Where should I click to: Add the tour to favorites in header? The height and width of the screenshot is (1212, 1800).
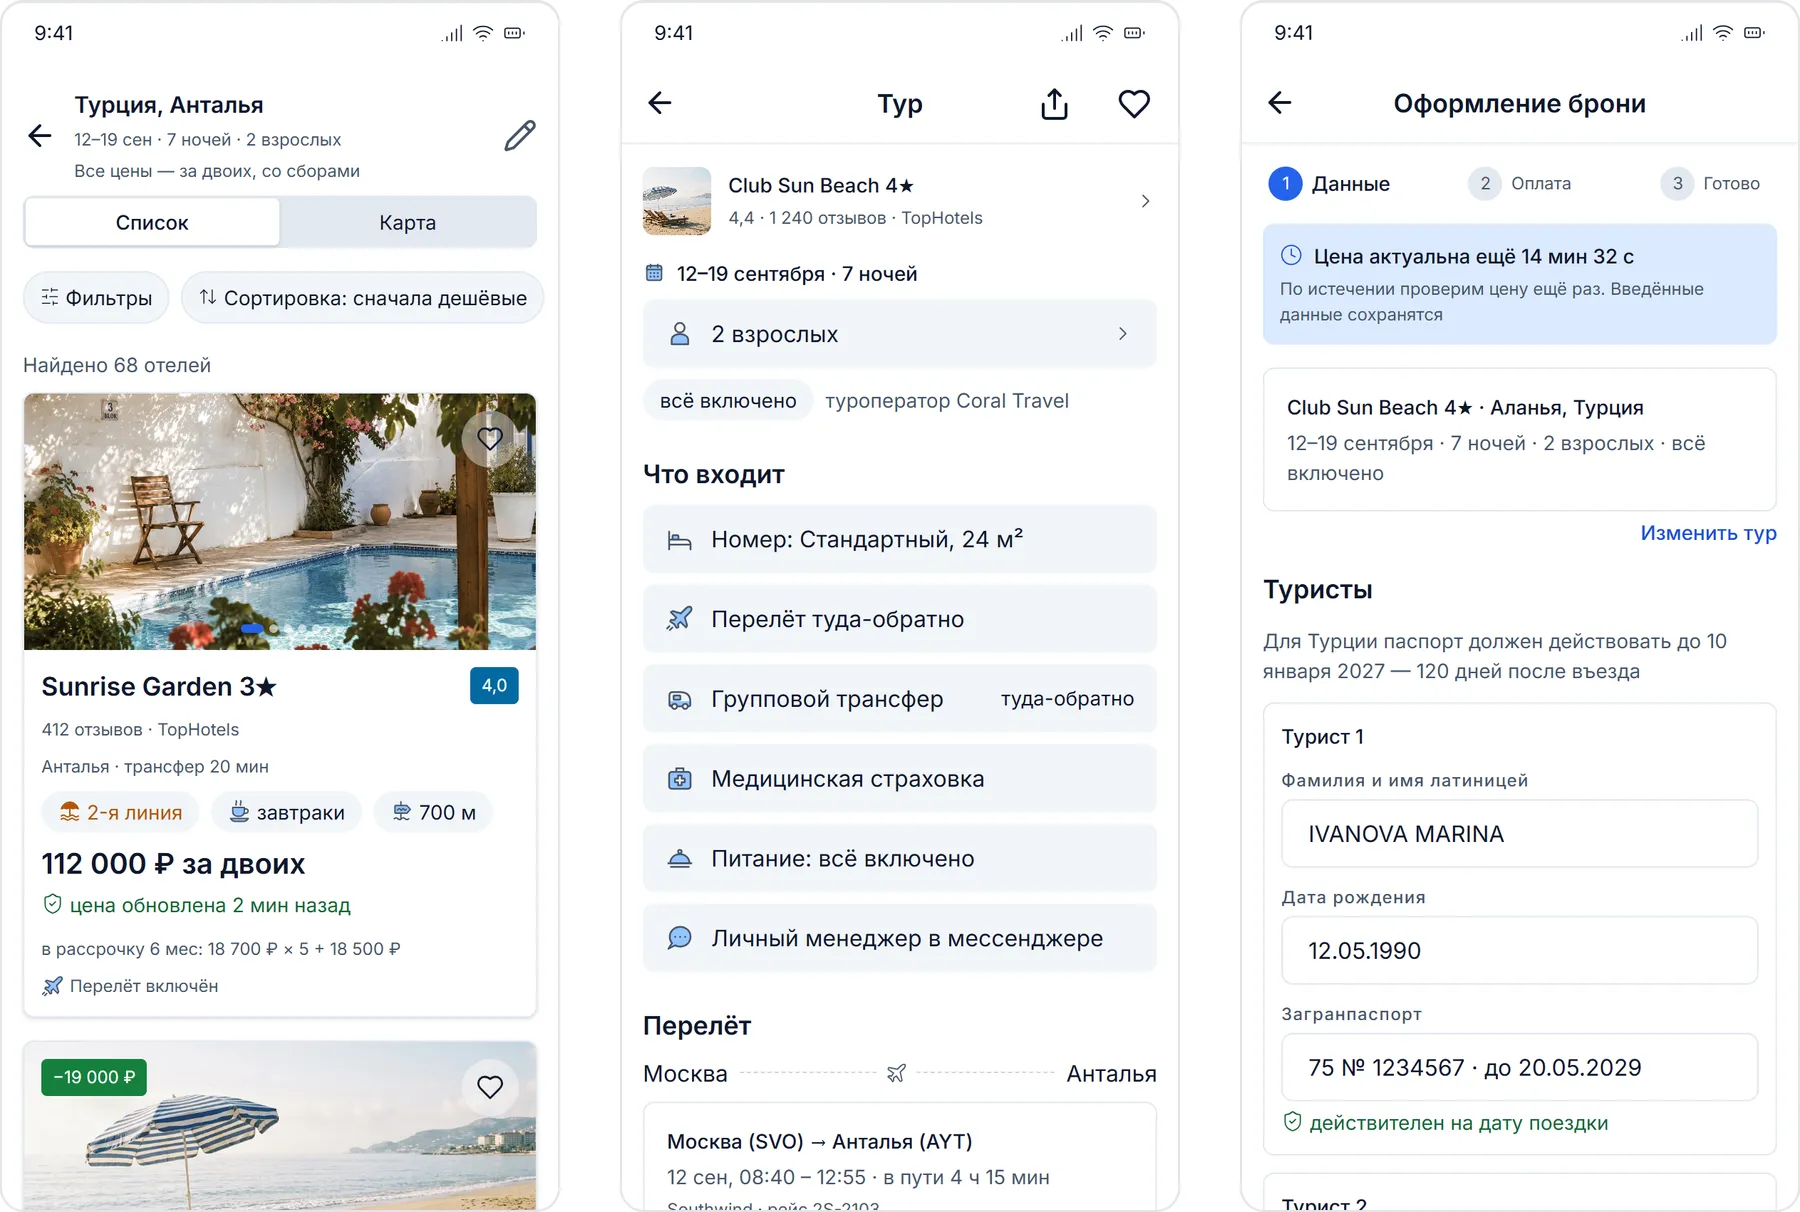click(x=1134, y=104)
